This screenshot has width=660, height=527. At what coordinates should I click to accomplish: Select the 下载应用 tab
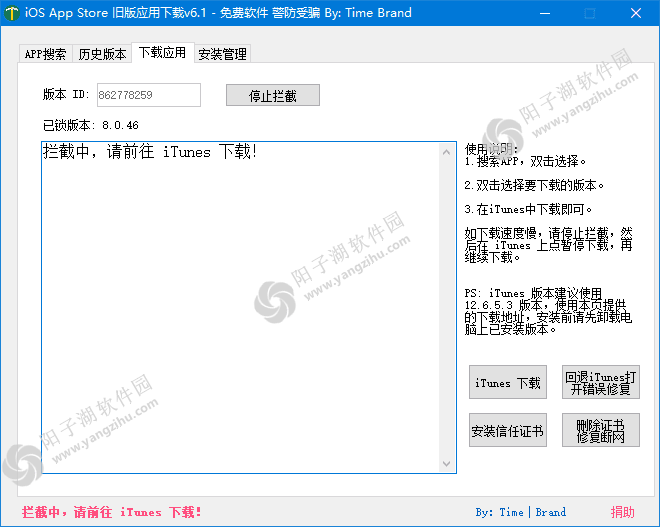click(x=162, y=53)
